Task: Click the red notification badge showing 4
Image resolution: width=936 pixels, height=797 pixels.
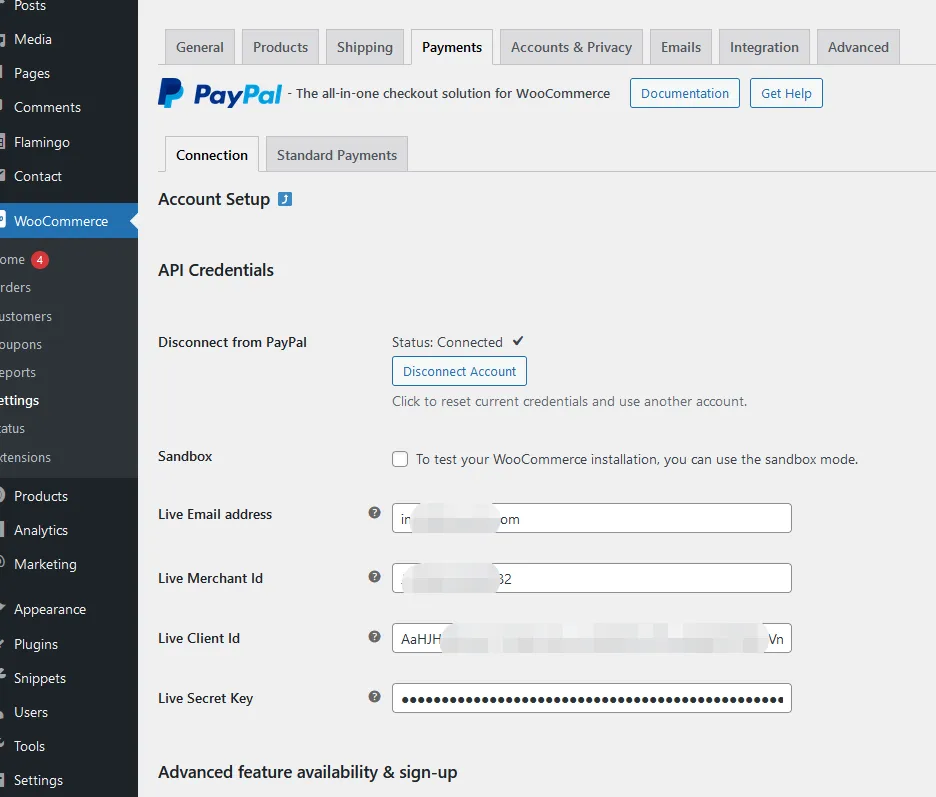Action: 39,260
